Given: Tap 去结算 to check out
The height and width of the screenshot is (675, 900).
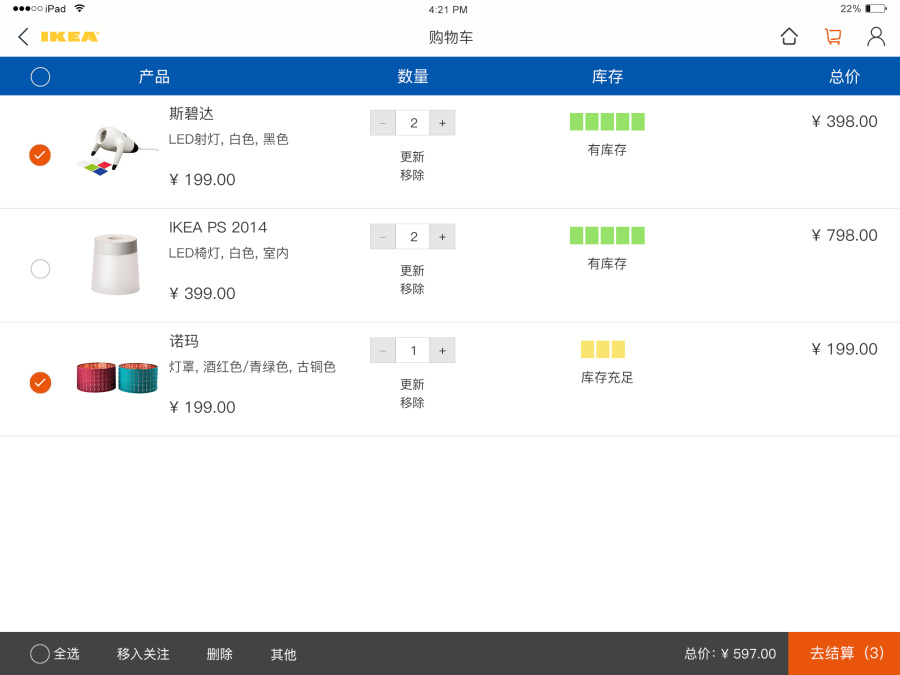Looking at the screenshot, I should [x=845, y=654].
